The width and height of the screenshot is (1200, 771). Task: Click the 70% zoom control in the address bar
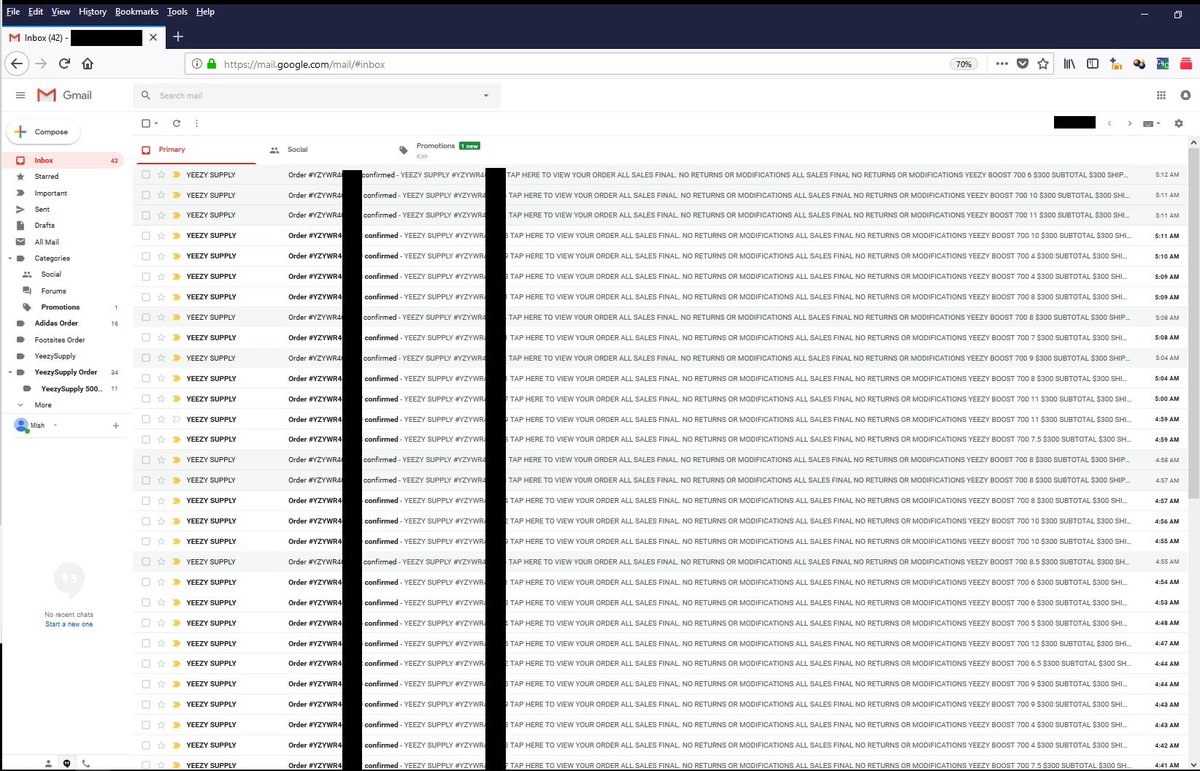[963, 63]
